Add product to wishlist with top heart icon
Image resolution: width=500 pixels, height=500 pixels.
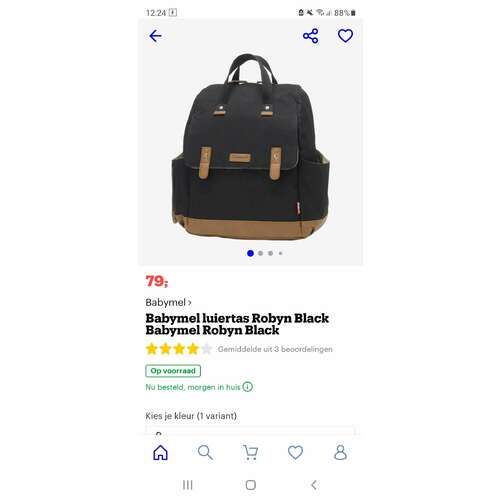click(345, 36)
